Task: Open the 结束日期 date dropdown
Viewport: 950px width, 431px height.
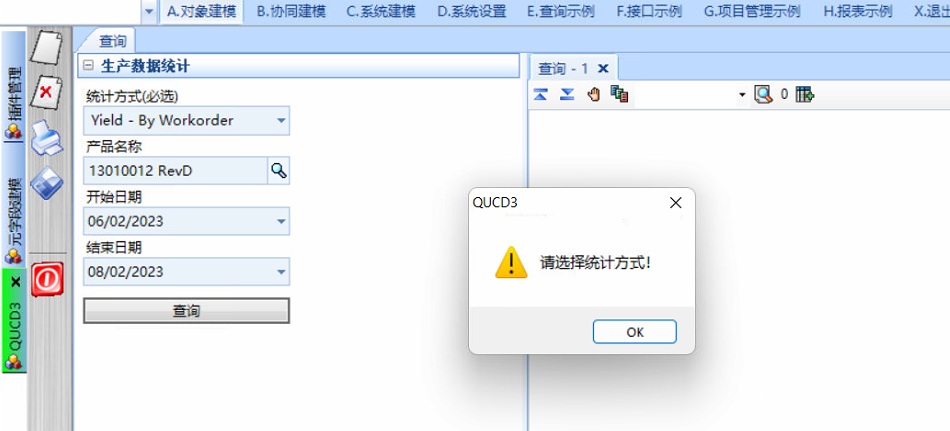Action: click(281, 272)
